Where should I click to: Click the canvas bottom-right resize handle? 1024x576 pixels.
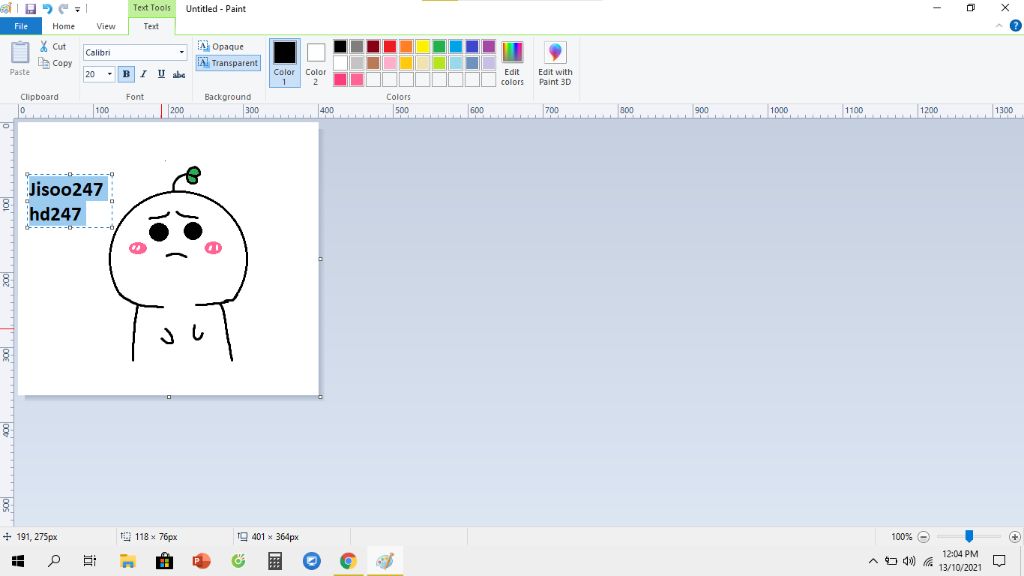tap(321, 396)
